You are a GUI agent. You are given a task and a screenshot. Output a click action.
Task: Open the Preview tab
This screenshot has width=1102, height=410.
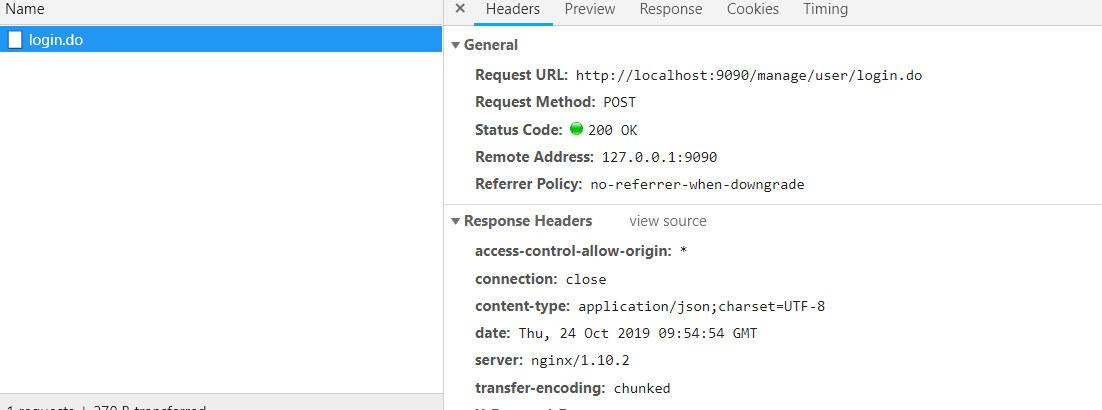coord(590,9)
